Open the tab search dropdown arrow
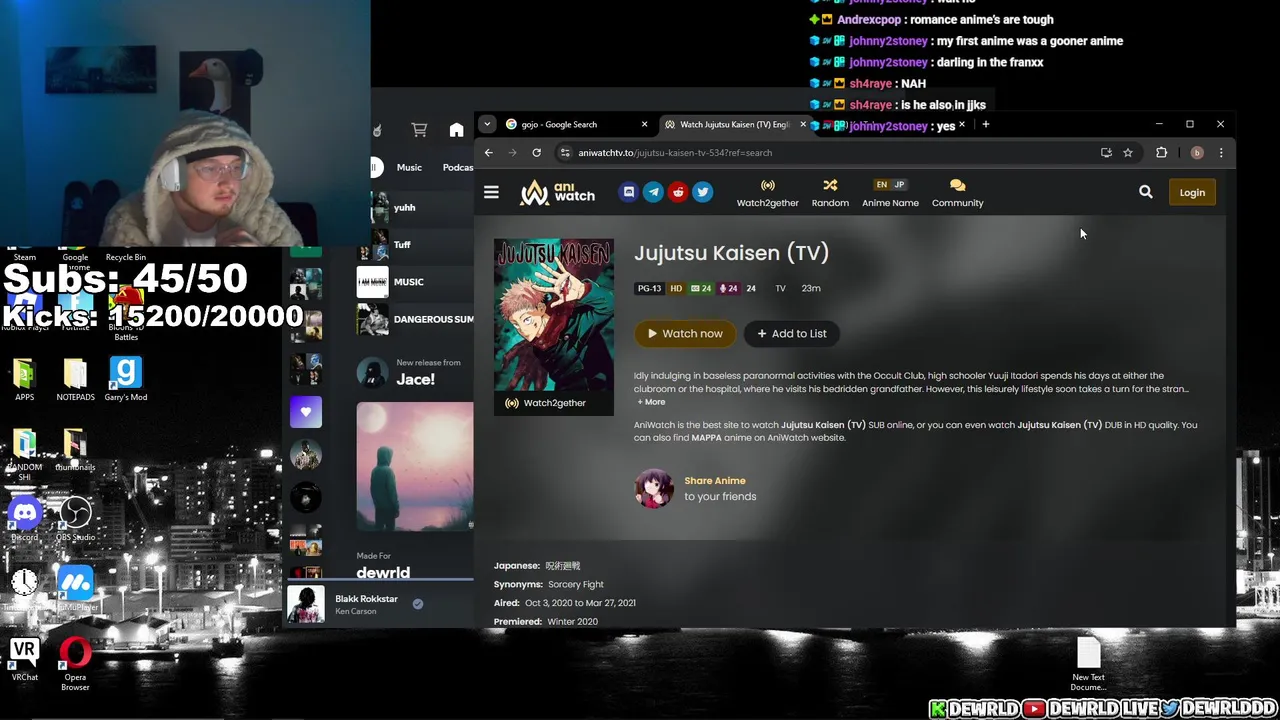1280x720 pixels. 487,125
